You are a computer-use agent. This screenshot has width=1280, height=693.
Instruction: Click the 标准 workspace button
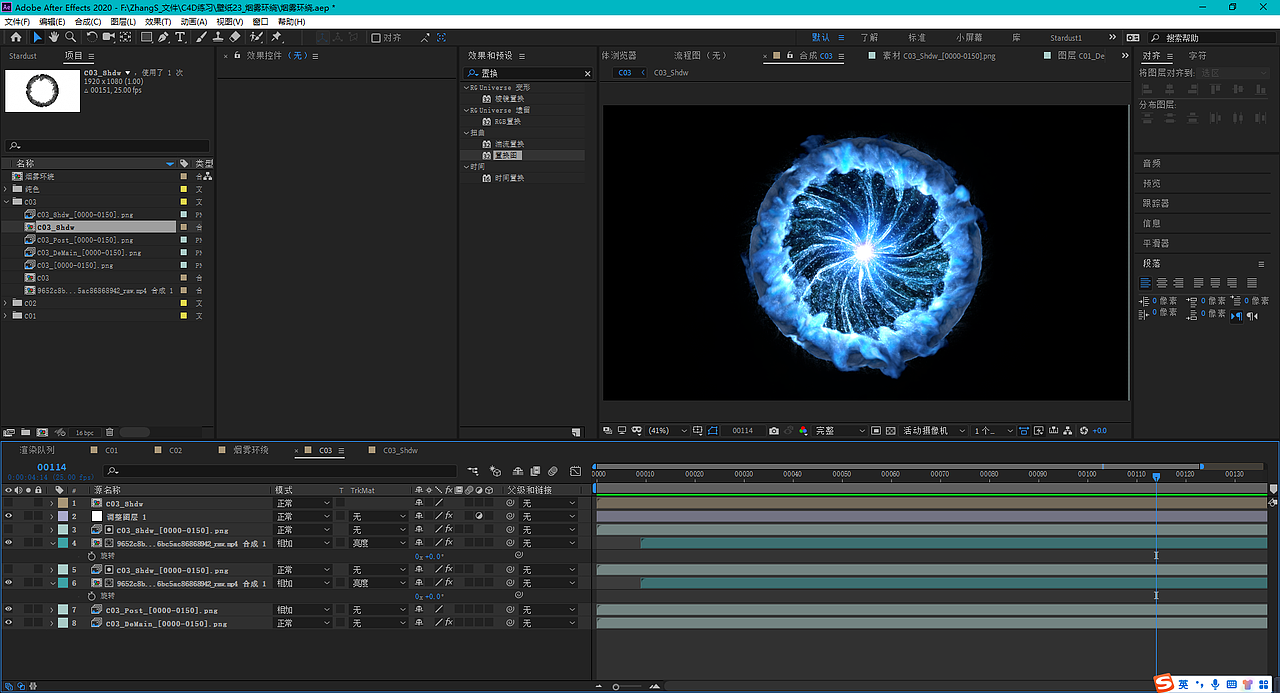[x=916, y=38]
